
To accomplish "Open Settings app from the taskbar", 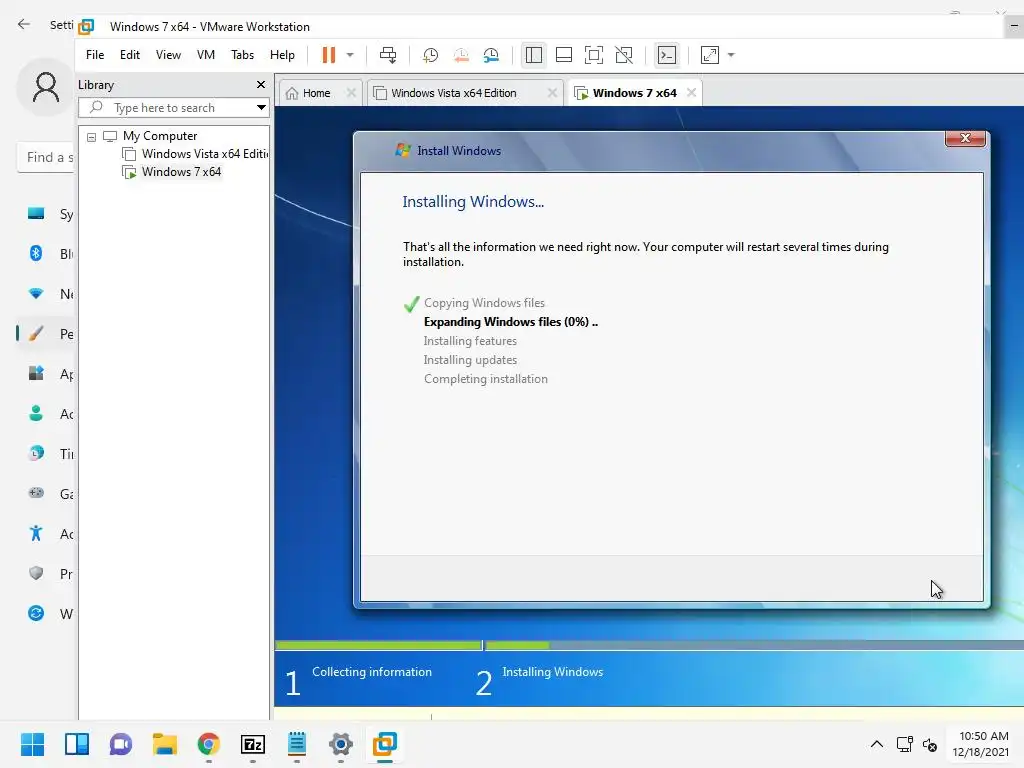I will coord(340,744).
